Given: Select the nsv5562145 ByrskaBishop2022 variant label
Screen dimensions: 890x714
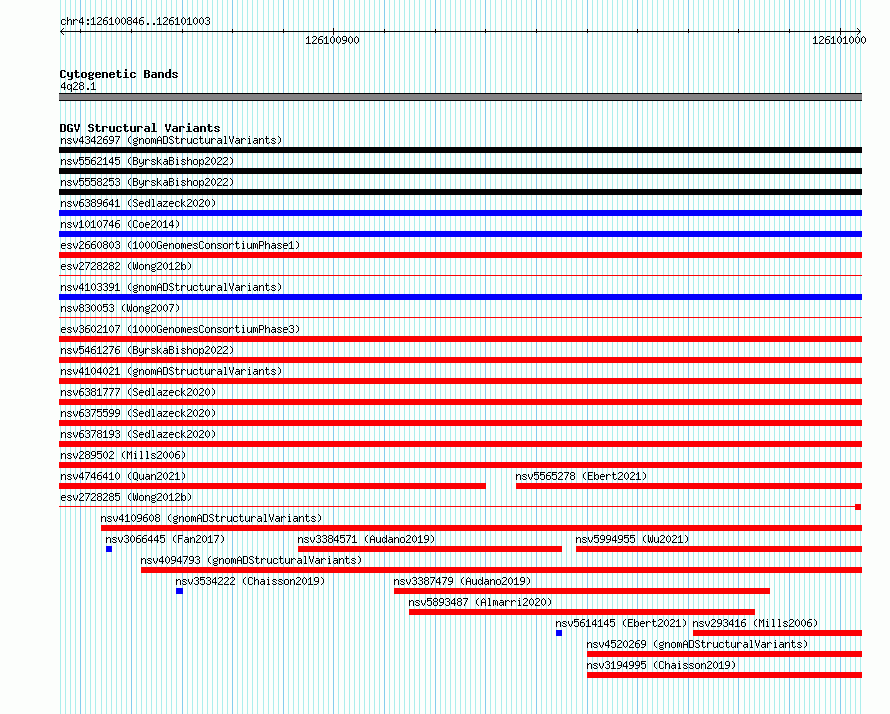Looking at the screenshot, I should [x=147, y=161].
